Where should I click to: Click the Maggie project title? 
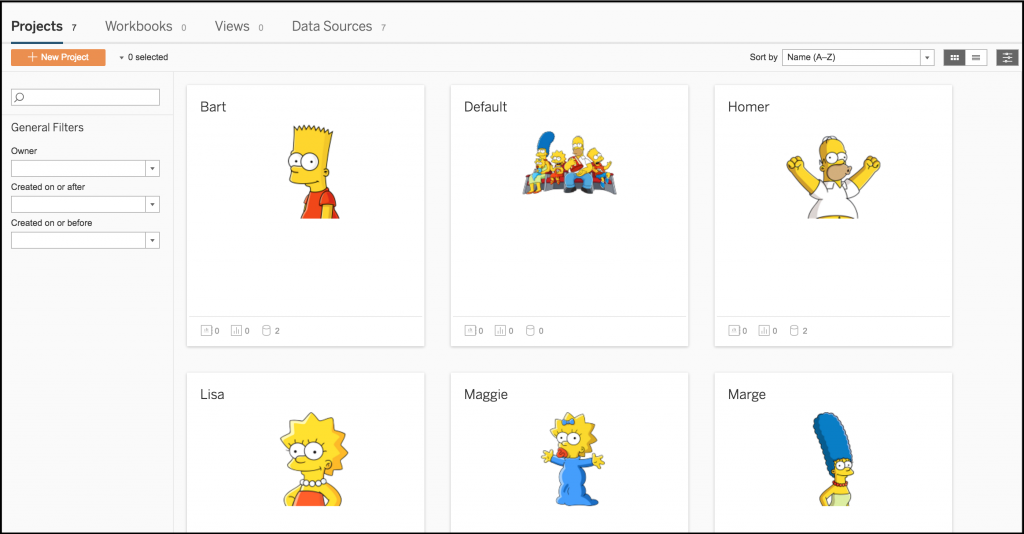coord(486,395)
